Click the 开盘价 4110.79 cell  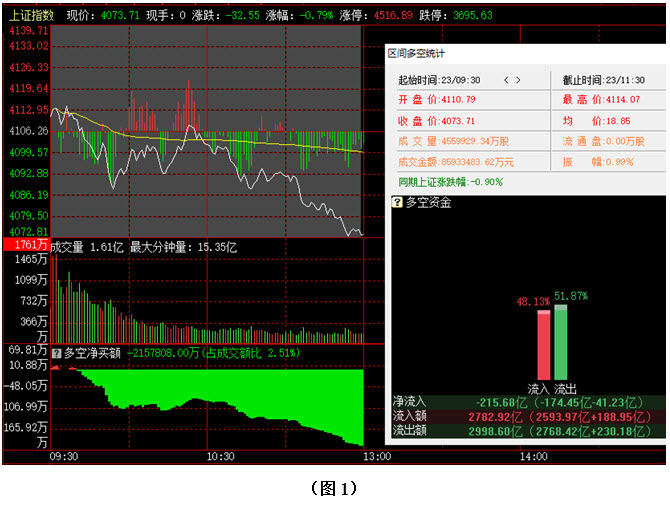pyautogui.click(x=436, y=100)
